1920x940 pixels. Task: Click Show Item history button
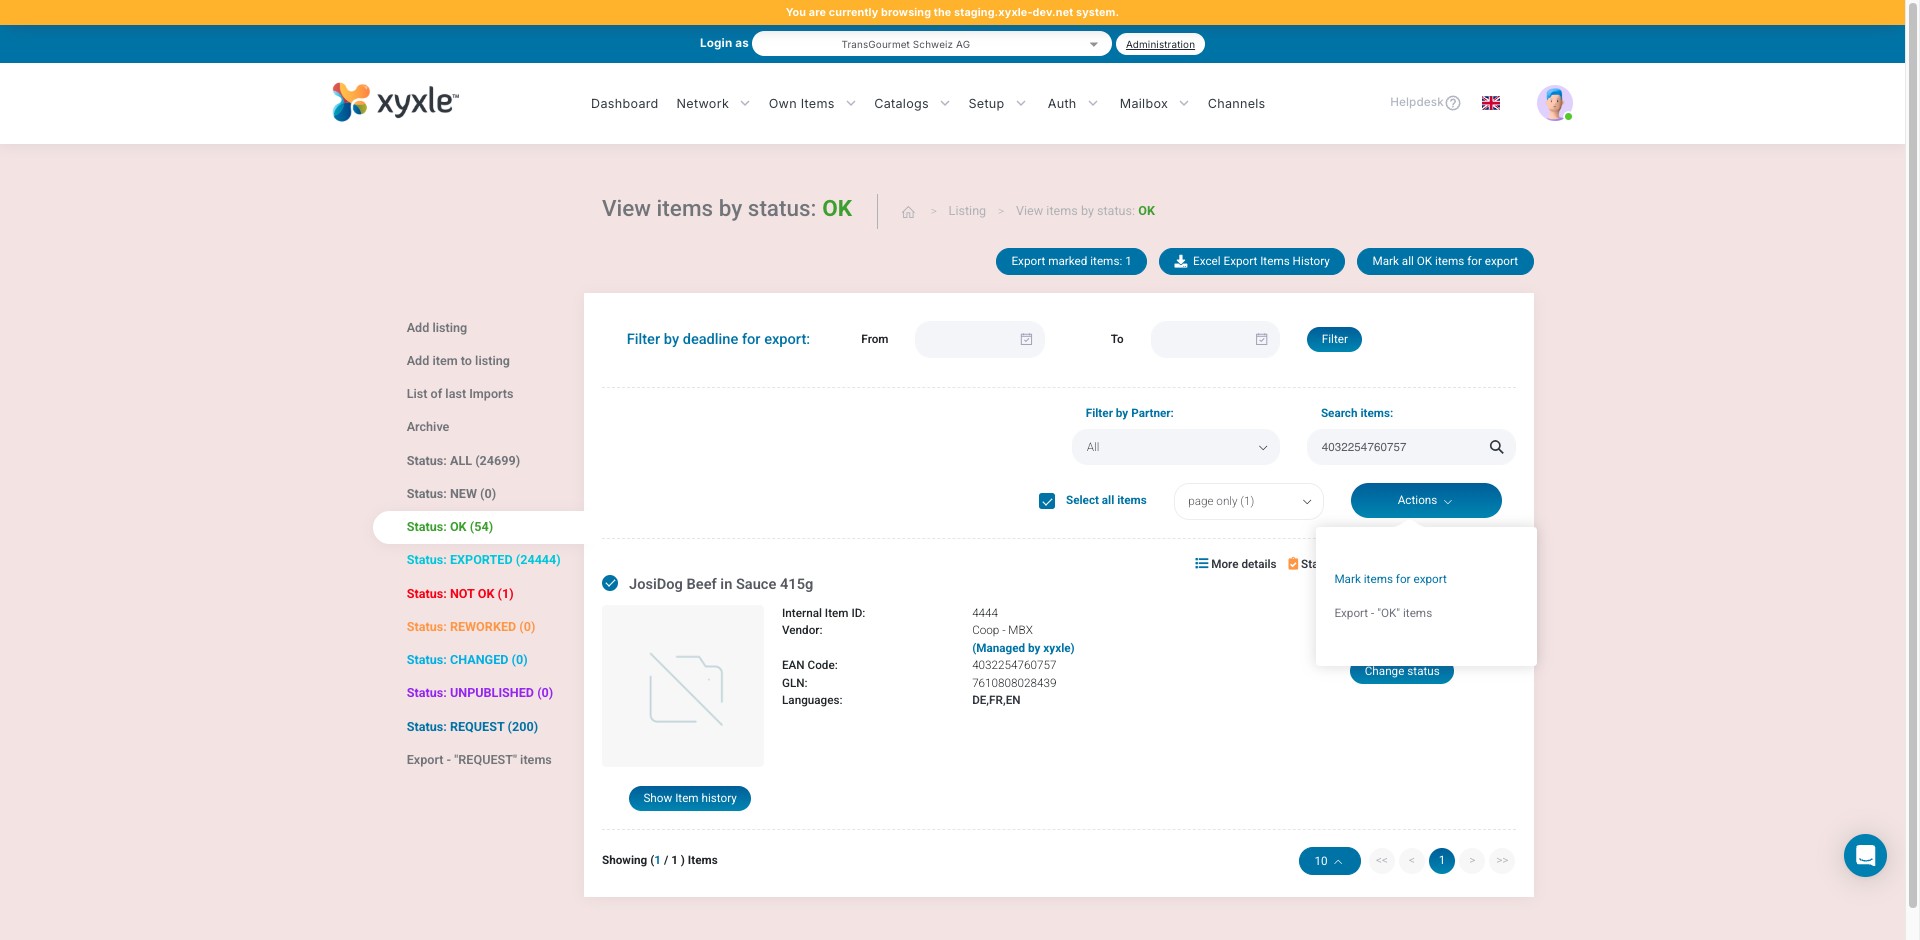tap(690, 798)
